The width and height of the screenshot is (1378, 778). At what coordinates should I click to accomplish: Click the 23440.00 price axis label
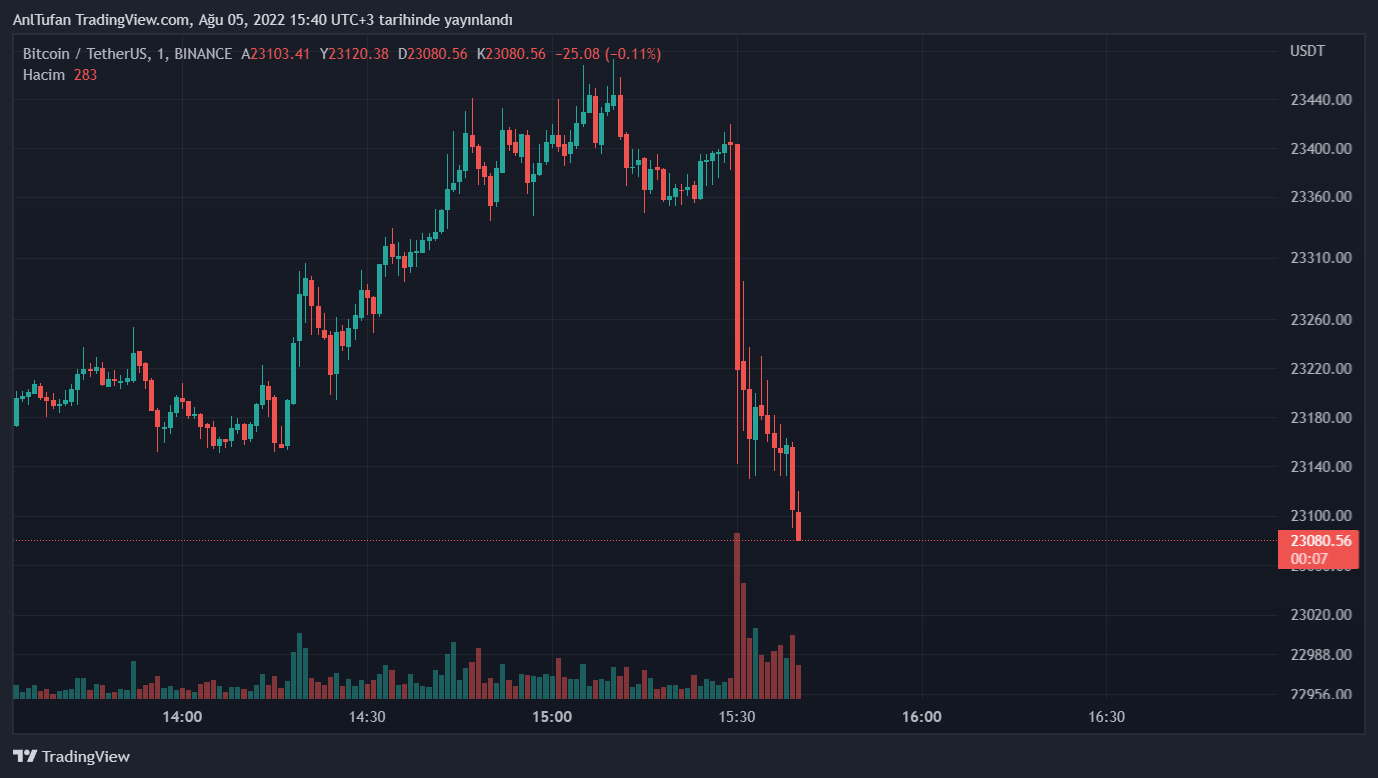click(x=1321, y=100)
